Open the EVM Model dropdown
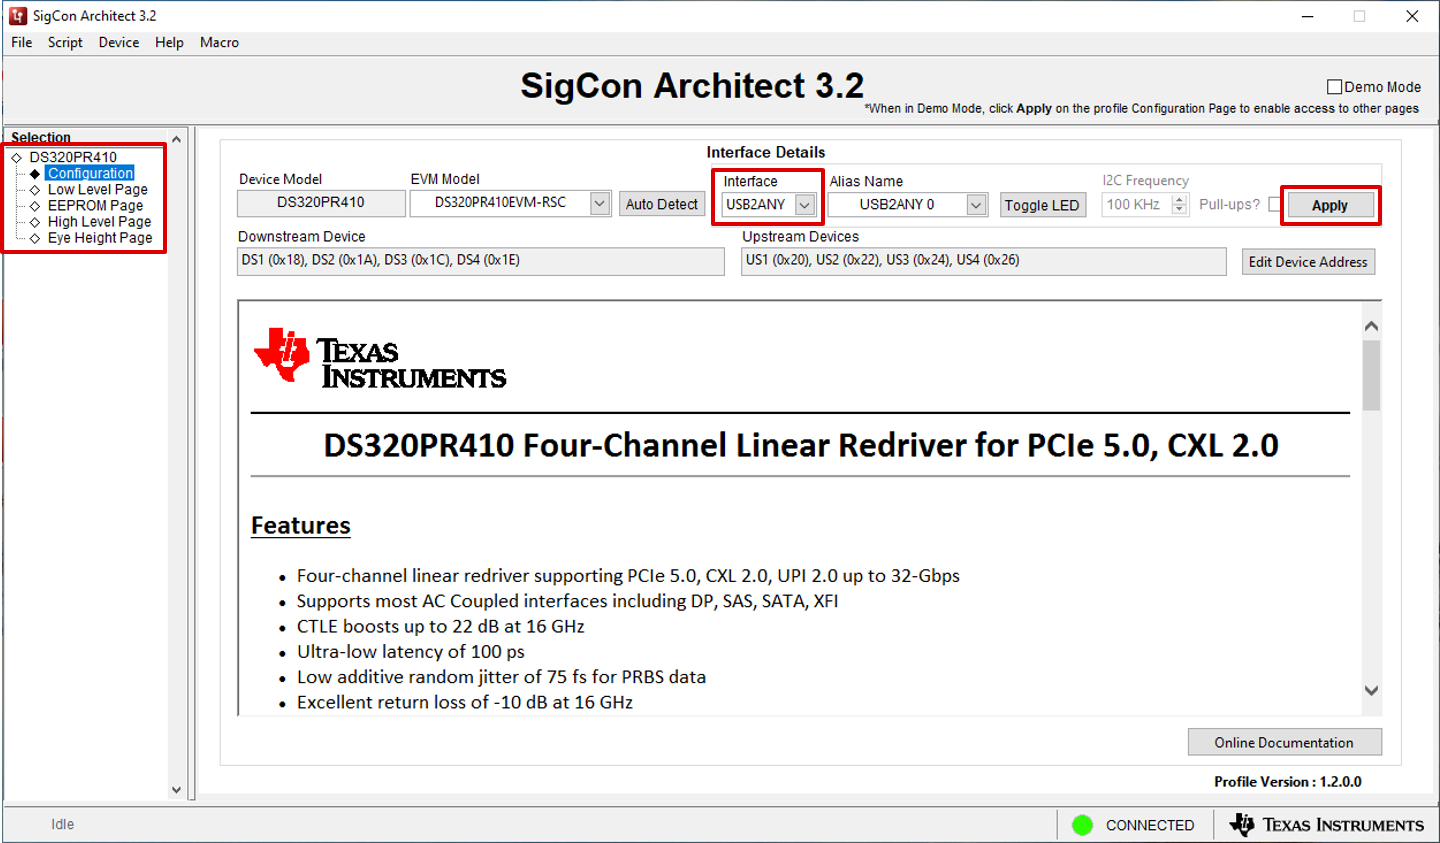 pyautogui.click(x=599, y=203)
